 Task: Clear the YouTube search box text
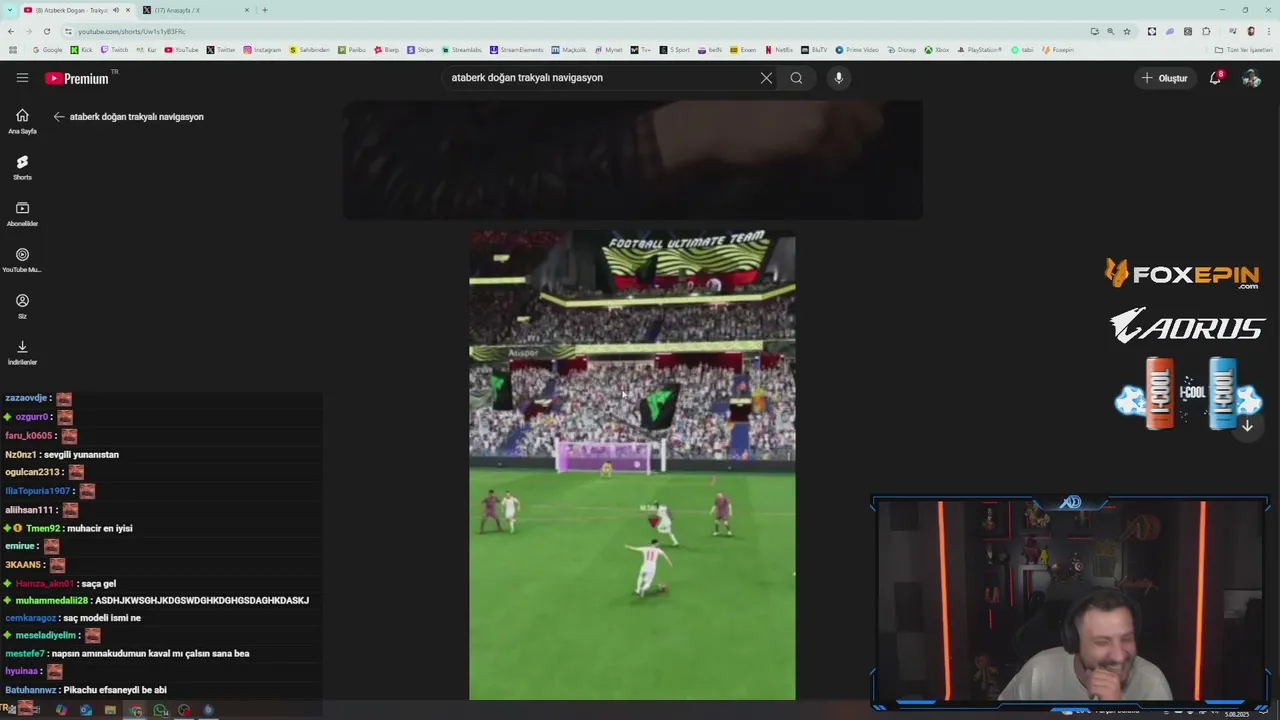(x=766, y=77)
